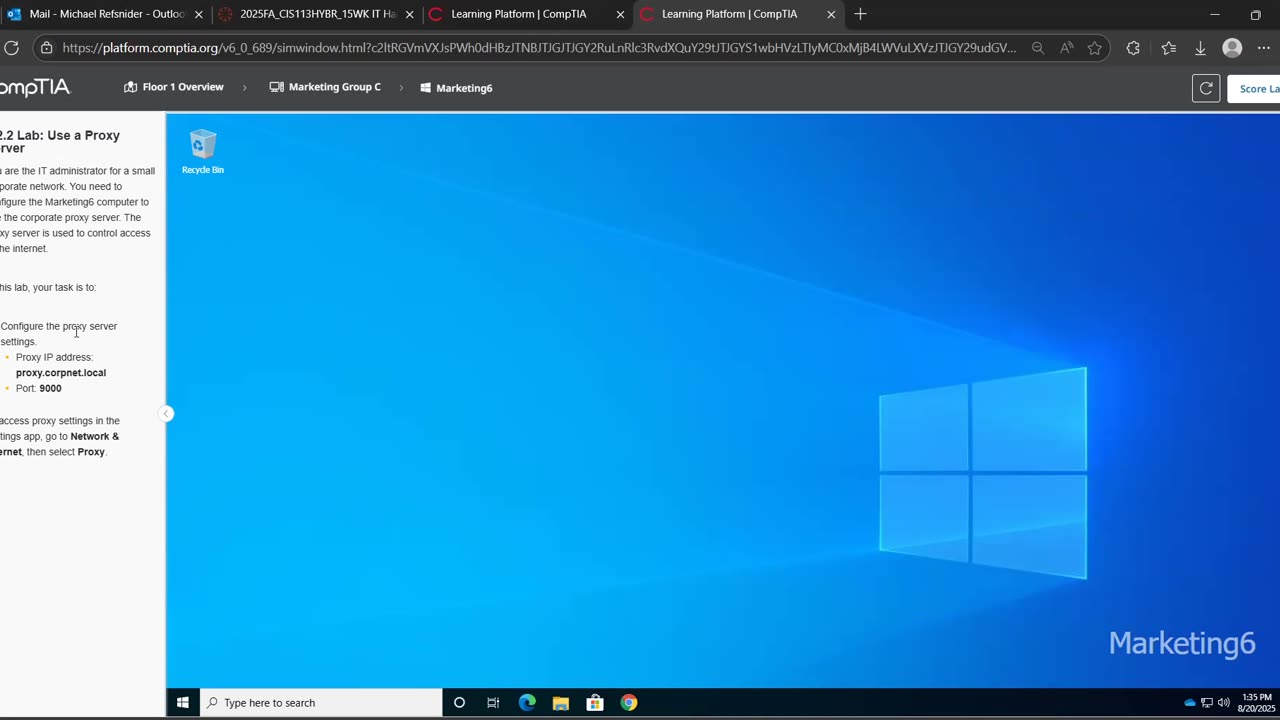Screen dimensions: 1280x720
Task: Click the Score Lab button
Action: (x=1254, y=88)
